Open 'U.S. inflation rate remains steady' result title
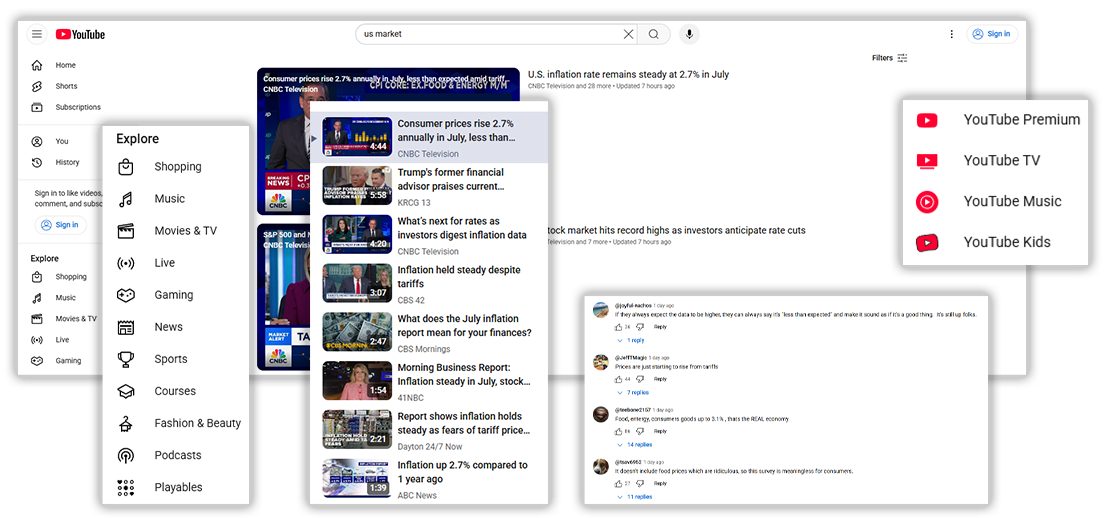Viewport: 1110px width, 518px height. click(628, 74)
